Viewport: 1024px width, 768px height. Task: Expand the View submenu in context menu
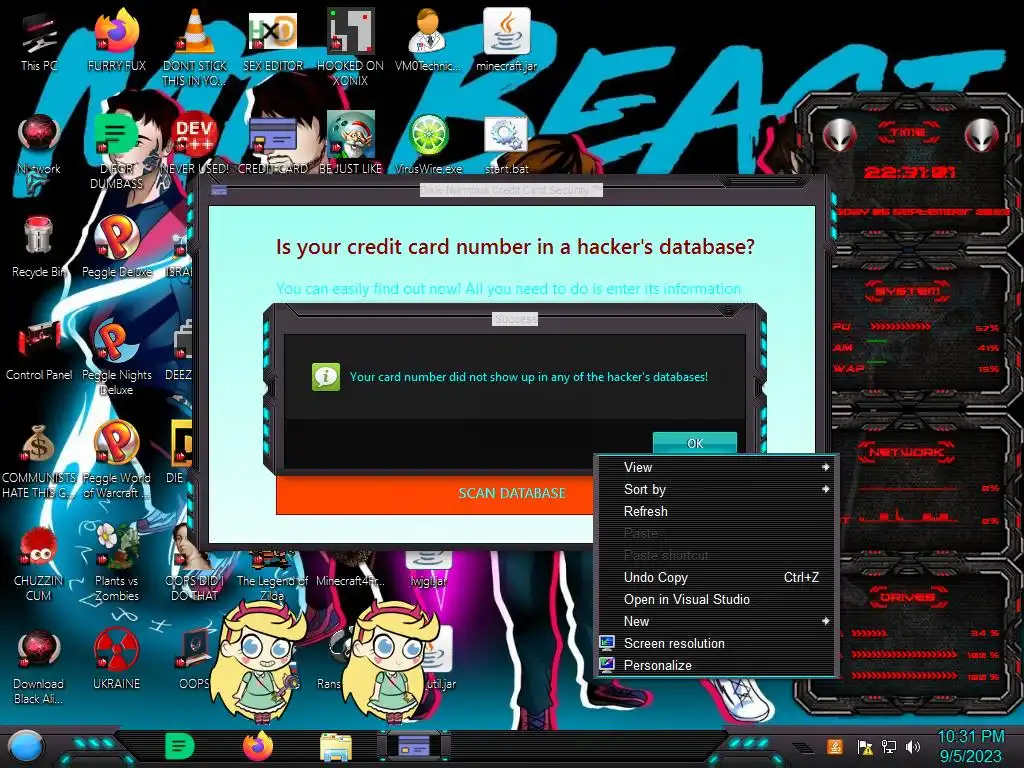716,468
